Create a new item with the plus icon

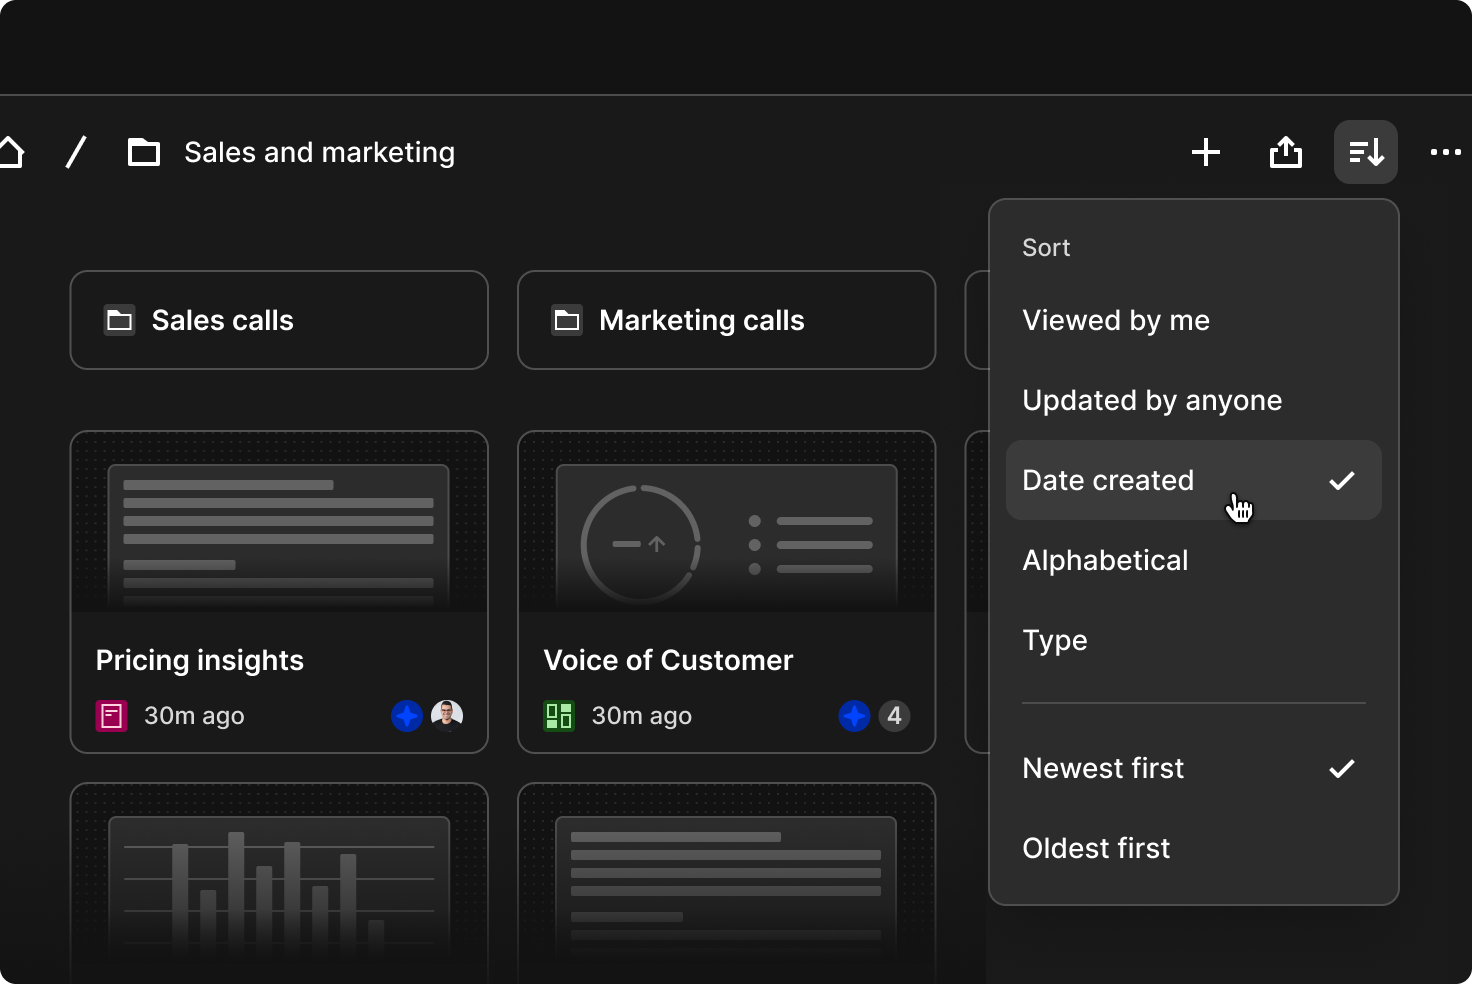coord(1206,152)
